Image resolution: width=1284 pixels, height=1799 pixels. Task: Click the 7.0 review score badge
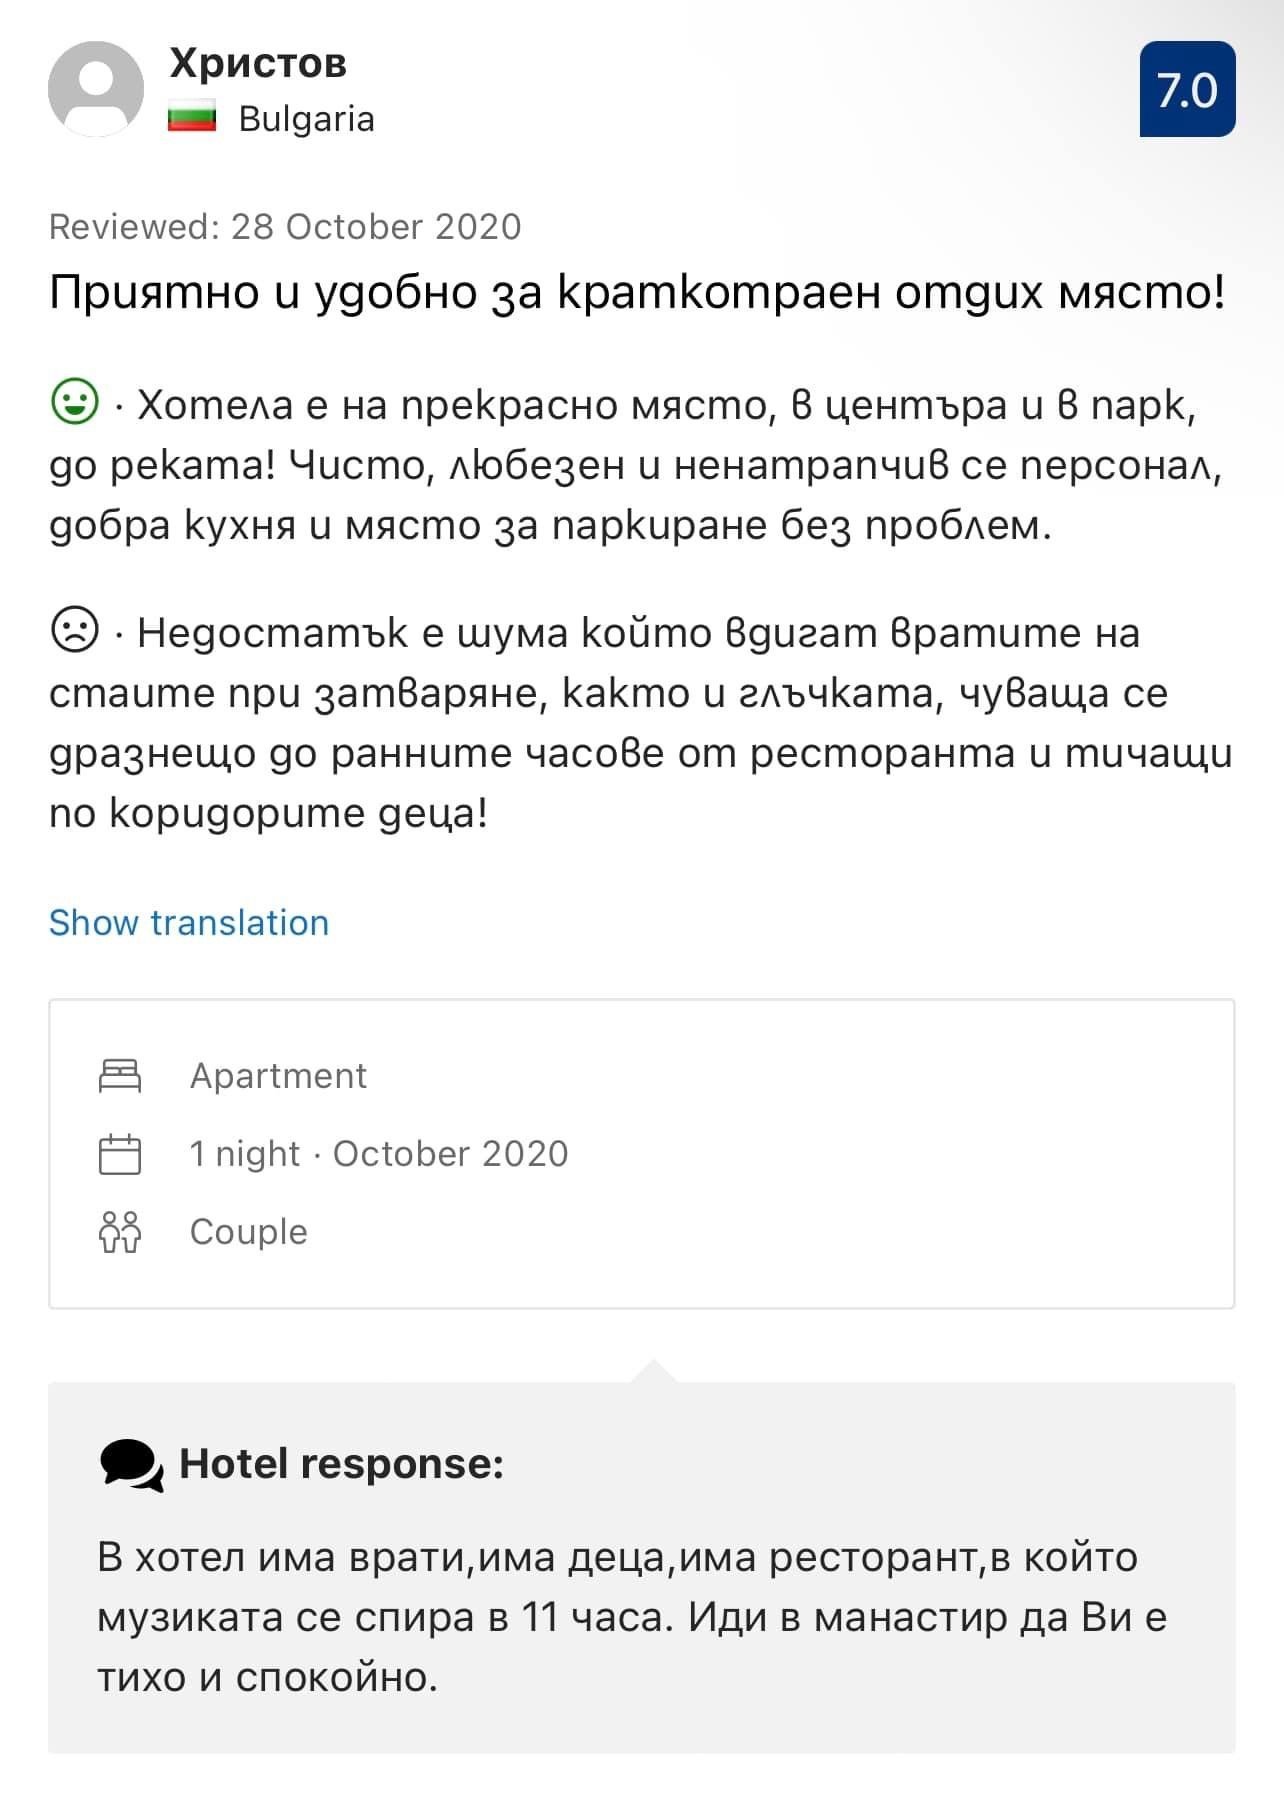point(1187,89)
